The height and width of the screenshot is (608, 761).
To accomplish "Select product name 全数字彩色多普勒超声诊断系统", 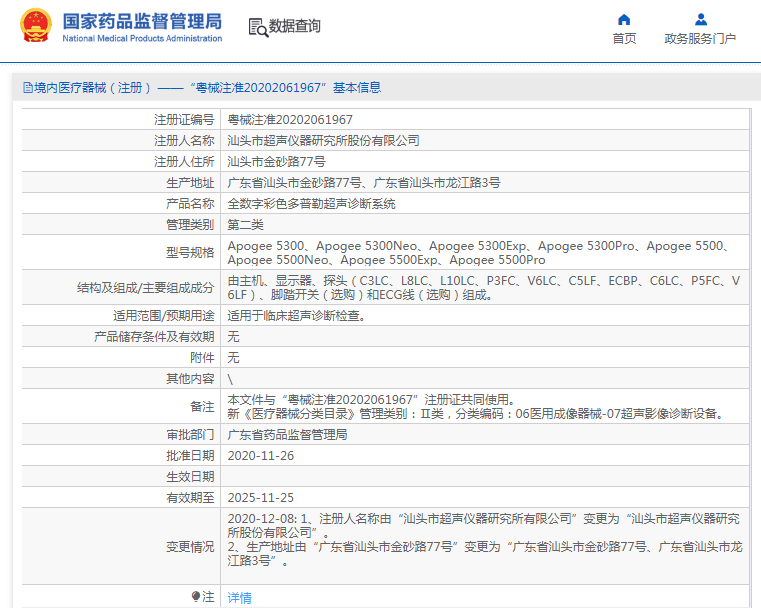I will 311,204.
